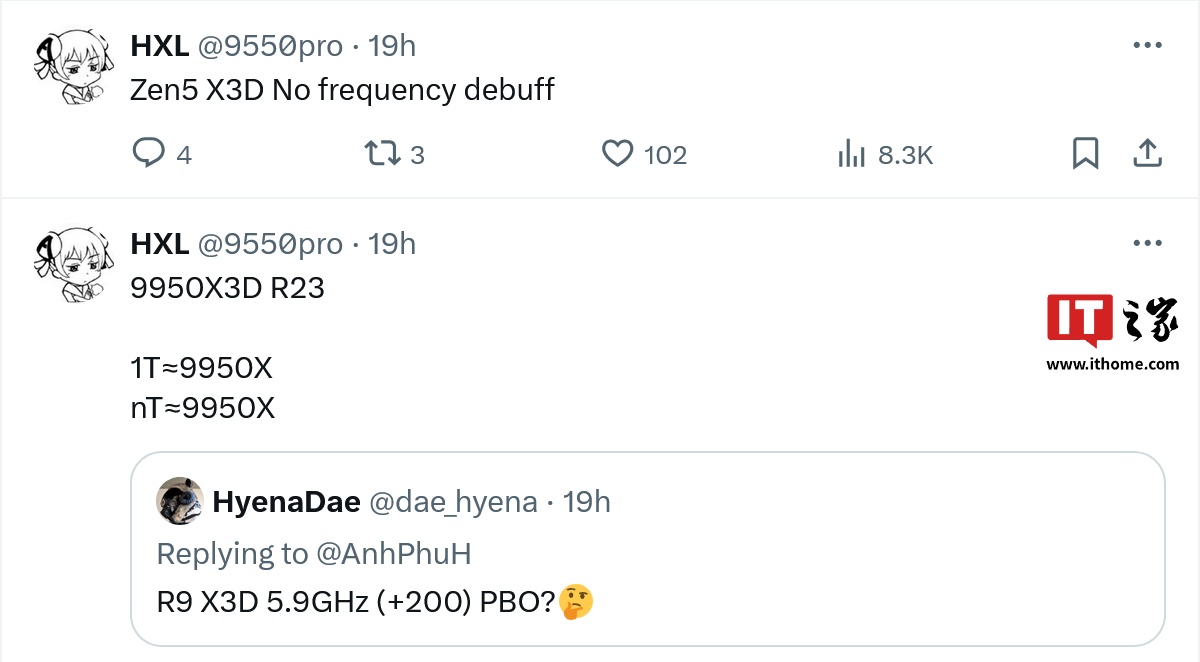Screen dimensions: 1200x662
Task: Retweet the Zen5 X3D frequency tweet
Action: pyautogui.click(x=381, y=154)
